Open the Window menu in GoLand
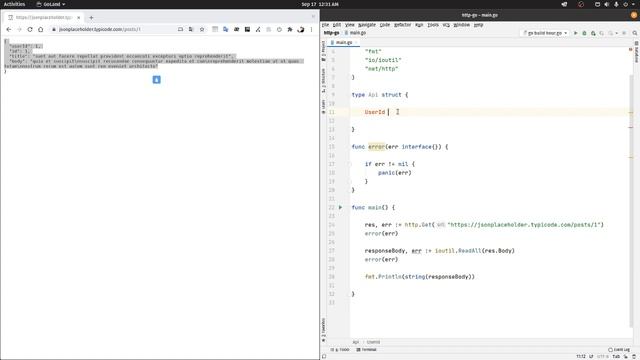The height and width of the screenshot is (360, 640). [x=462, y=25]
